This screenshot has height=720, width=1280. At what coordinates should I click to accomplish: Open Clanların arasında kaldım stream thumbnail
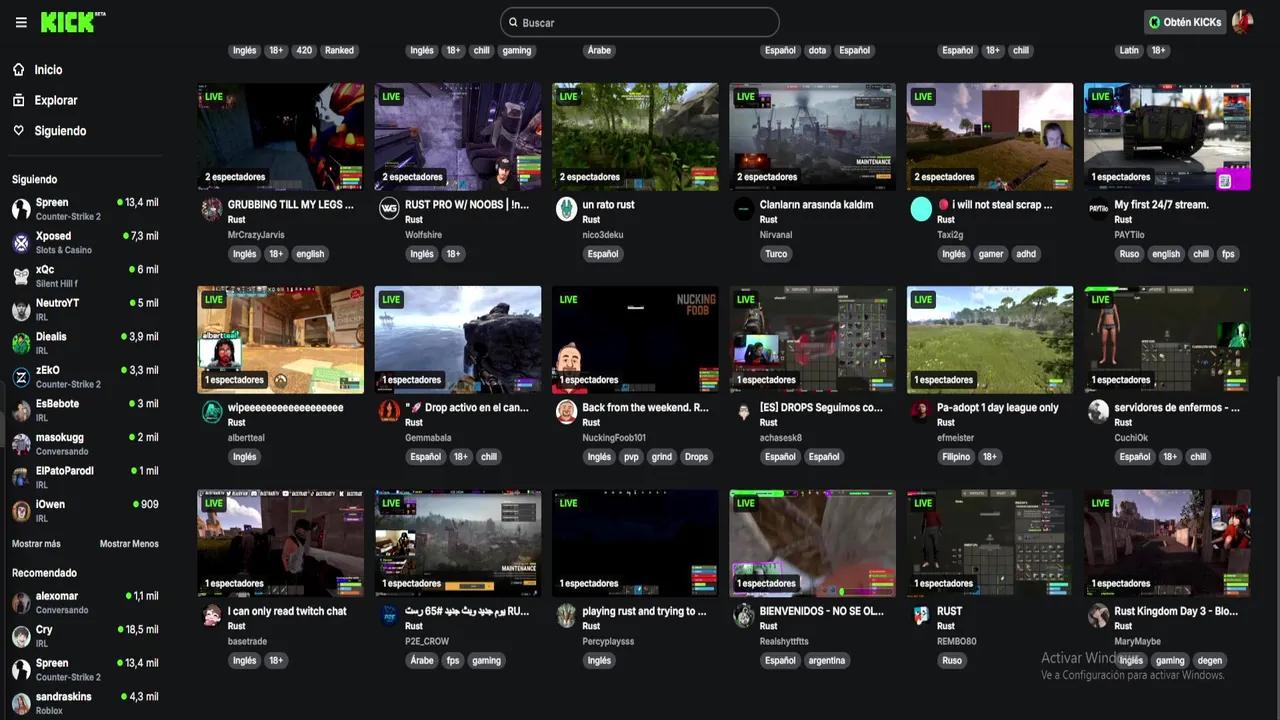813,137
